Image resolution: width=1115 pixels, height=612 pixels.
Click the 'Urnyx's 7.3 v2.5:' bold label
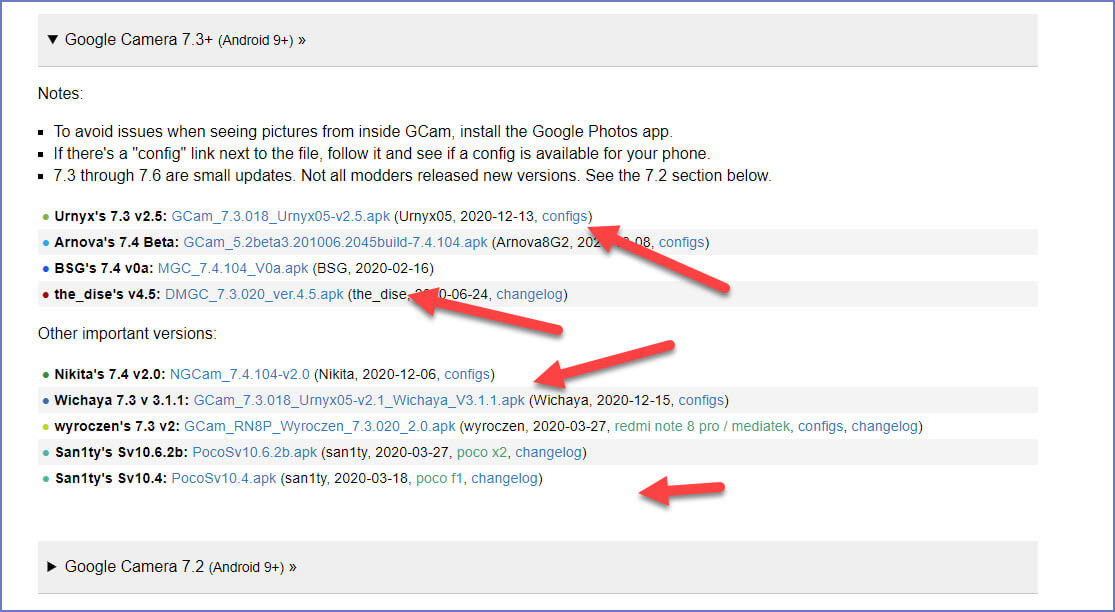pos(111,216)
